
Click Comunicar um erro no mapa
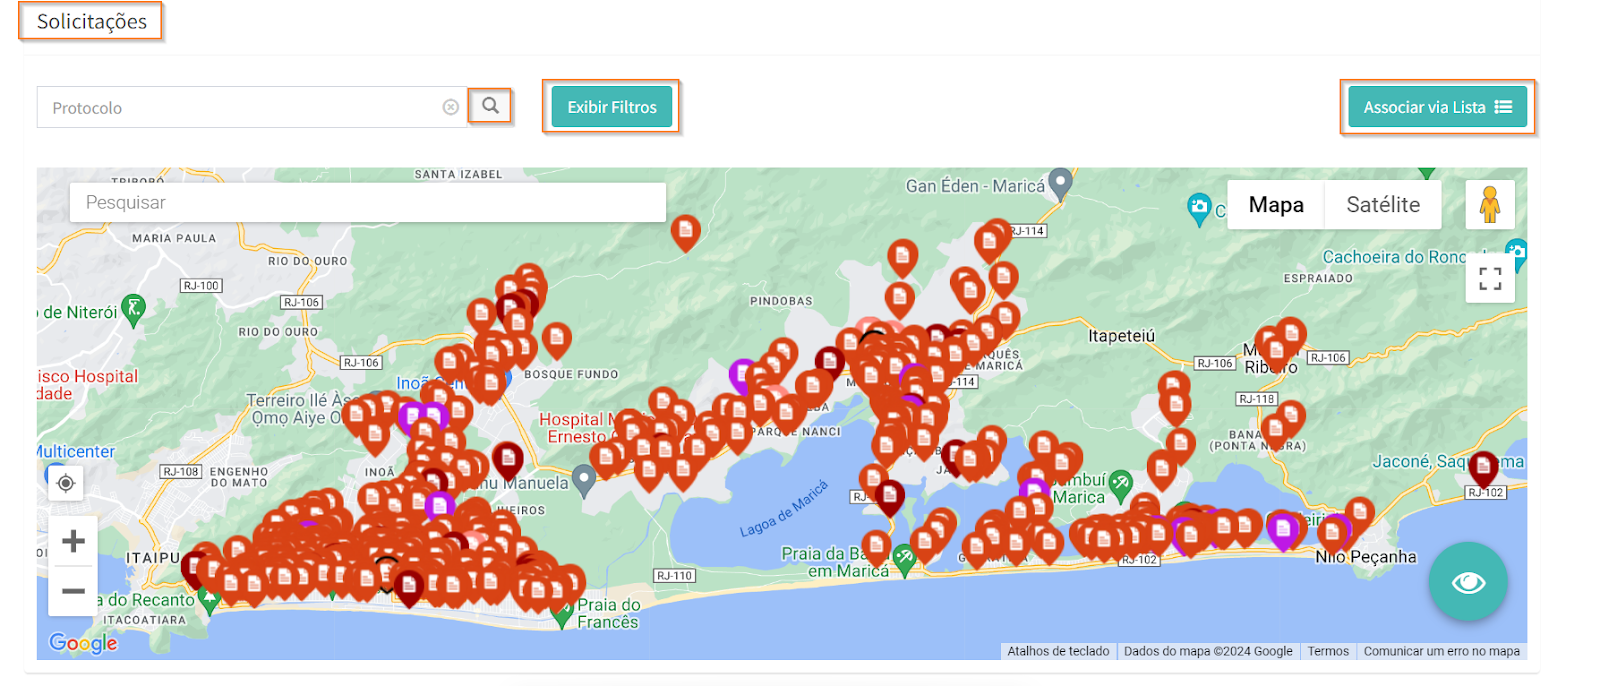coord(1441,651)
